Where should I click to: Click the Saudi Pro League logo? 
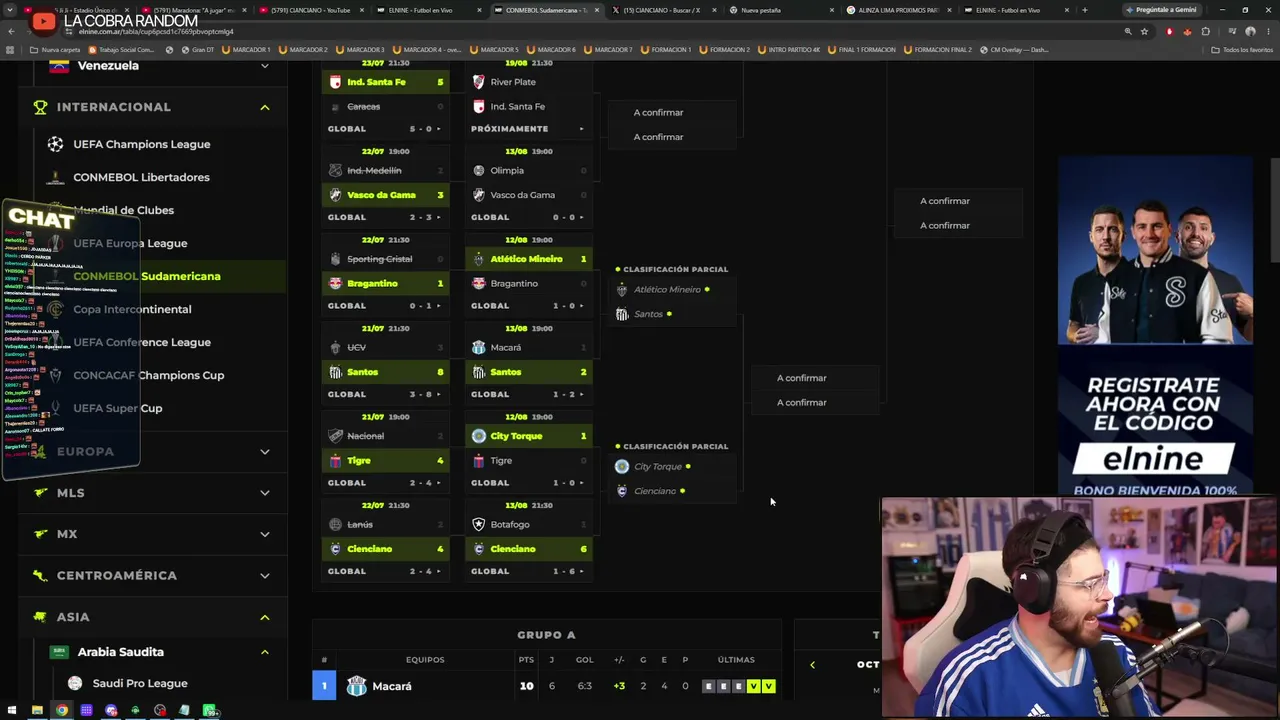pyautogui.click(x=75, y=683)
